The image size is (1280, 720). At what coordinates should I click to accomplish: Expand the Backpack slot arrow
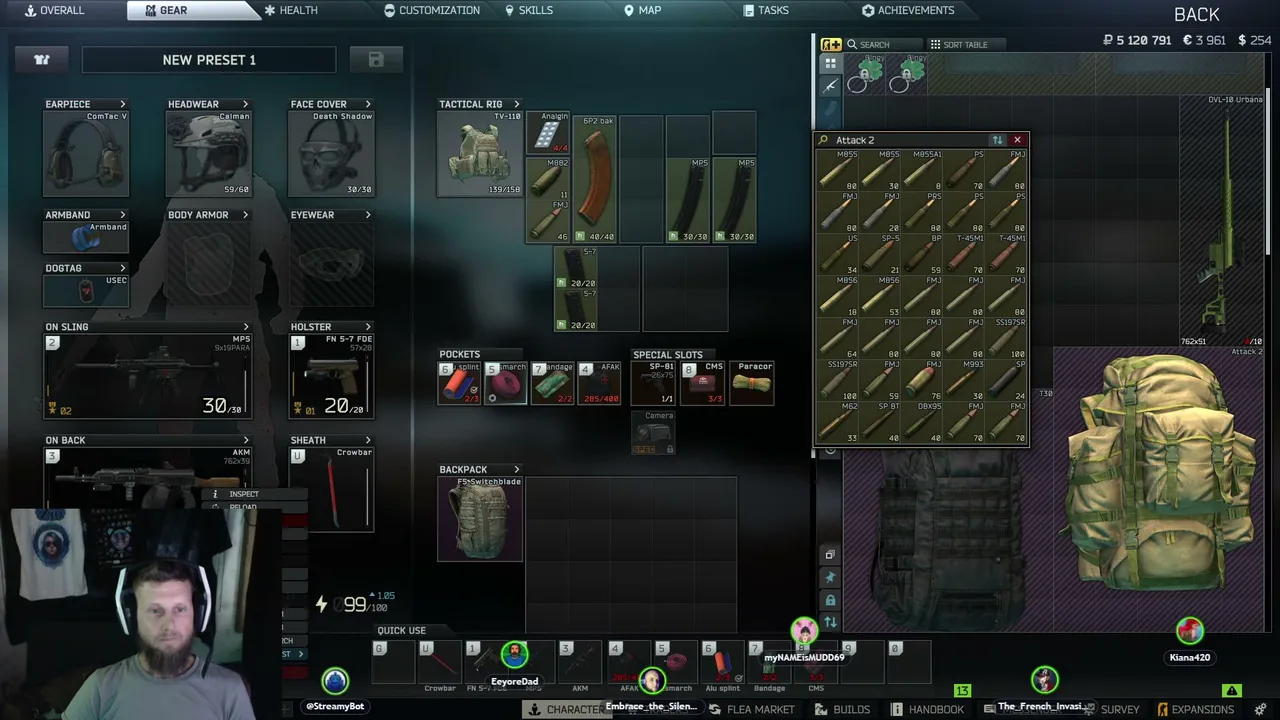coord(517,469)
